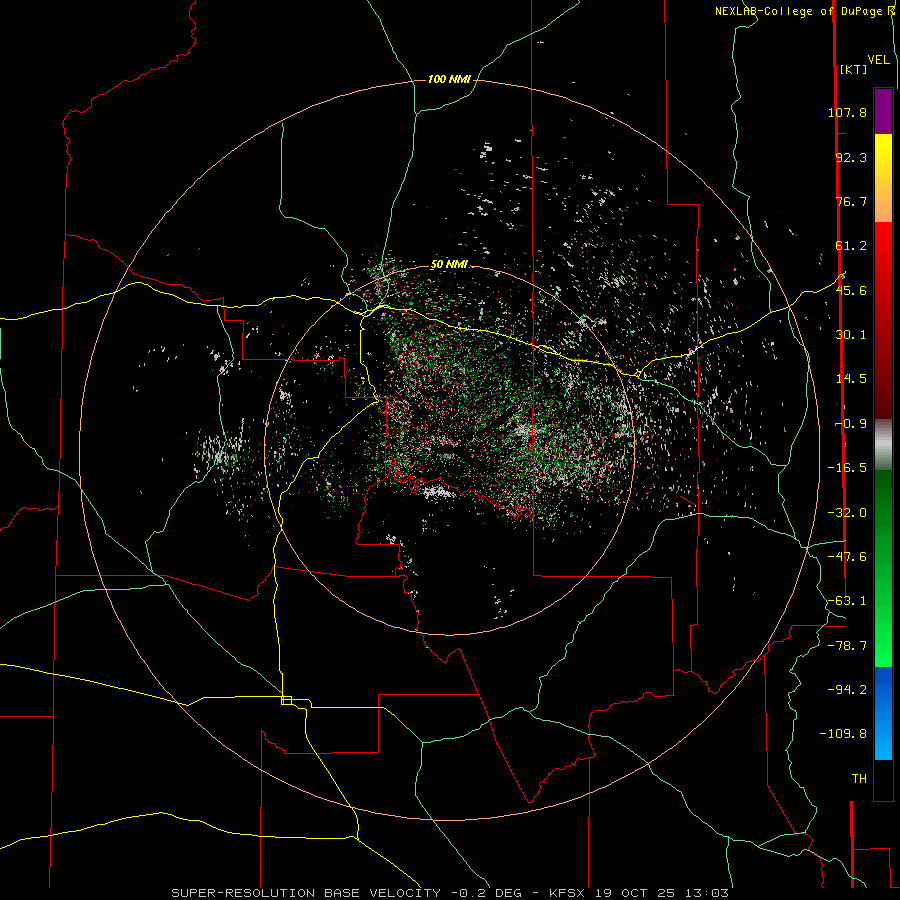Click the -32.0 legend value
Screen dimensions: 900x900
(847, 513)
